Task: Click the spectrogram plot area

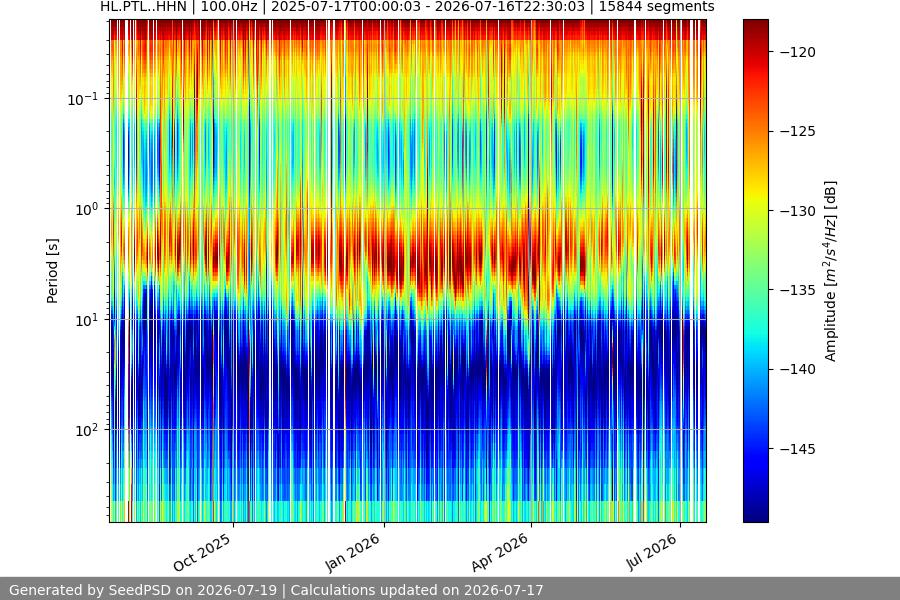Action: tap(408, 271)
